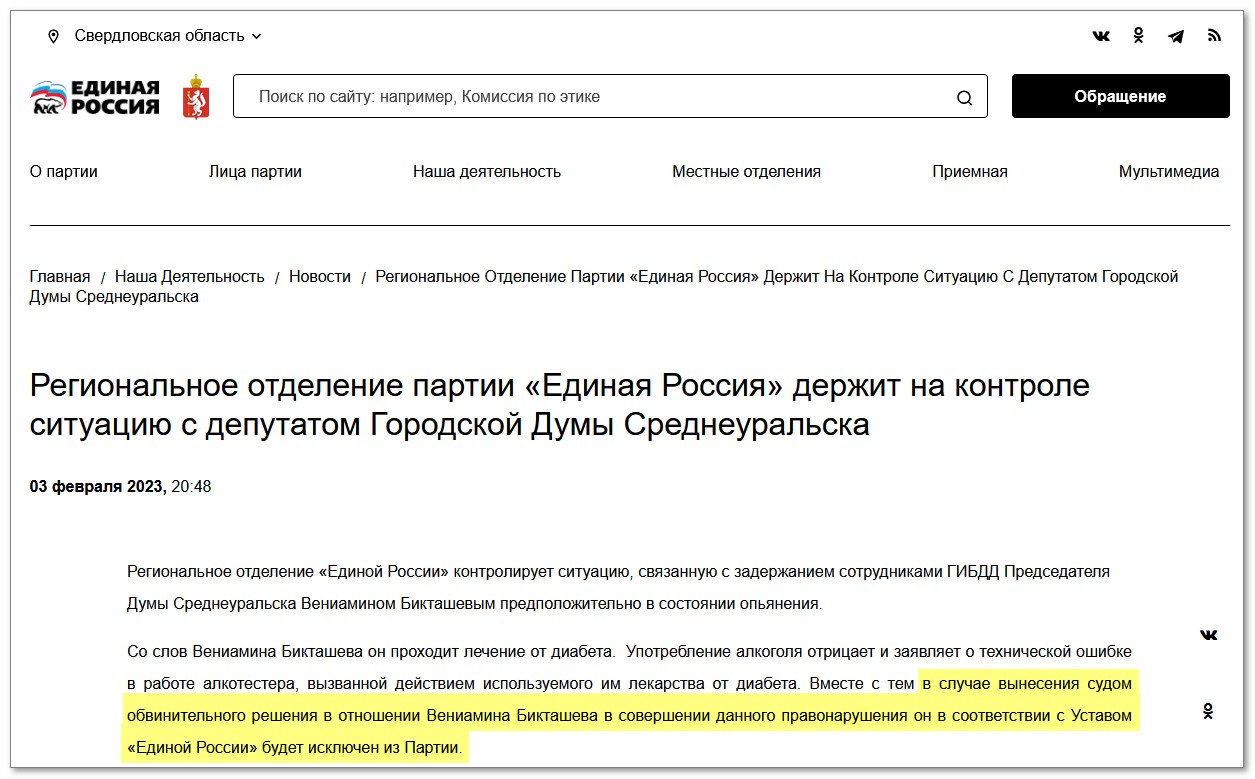Expand the Свердловская область region dropdown
Screen dimensions: 1255x779
coord(167,36)
